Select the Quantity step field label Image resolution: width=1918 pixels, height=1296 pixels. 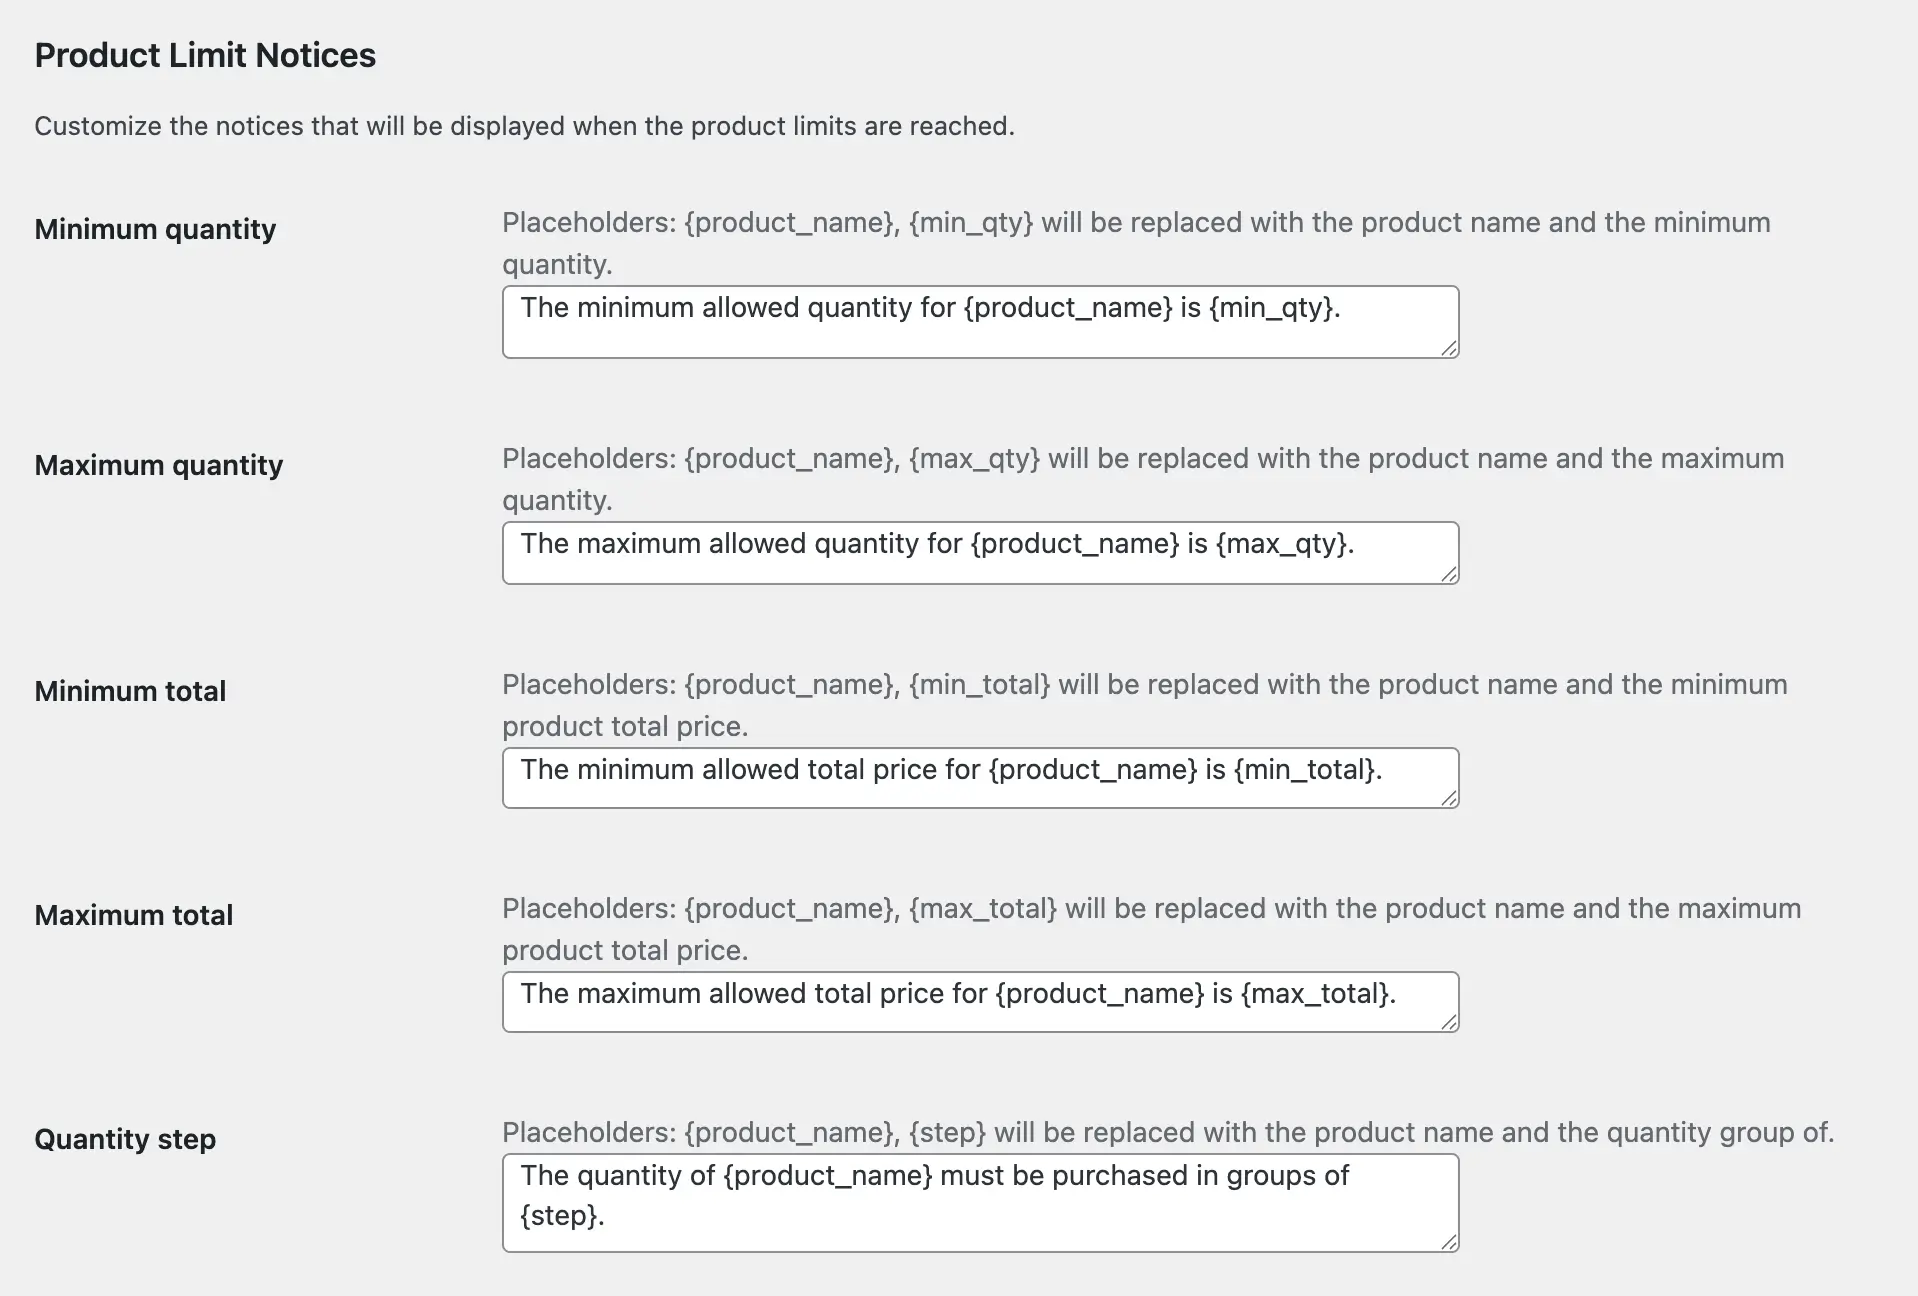click(x=124, y=1140)
